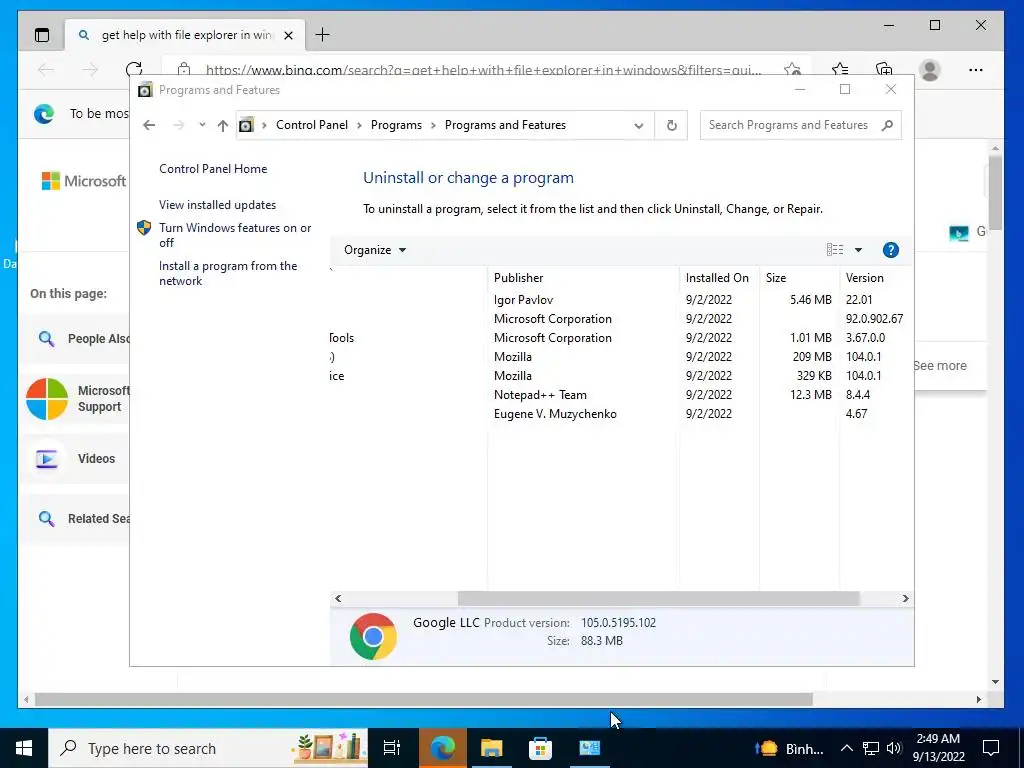1024x768 pixels.
Task: Open help with the blue question mark
Action: pyautogui.click(x=890, y=250)
